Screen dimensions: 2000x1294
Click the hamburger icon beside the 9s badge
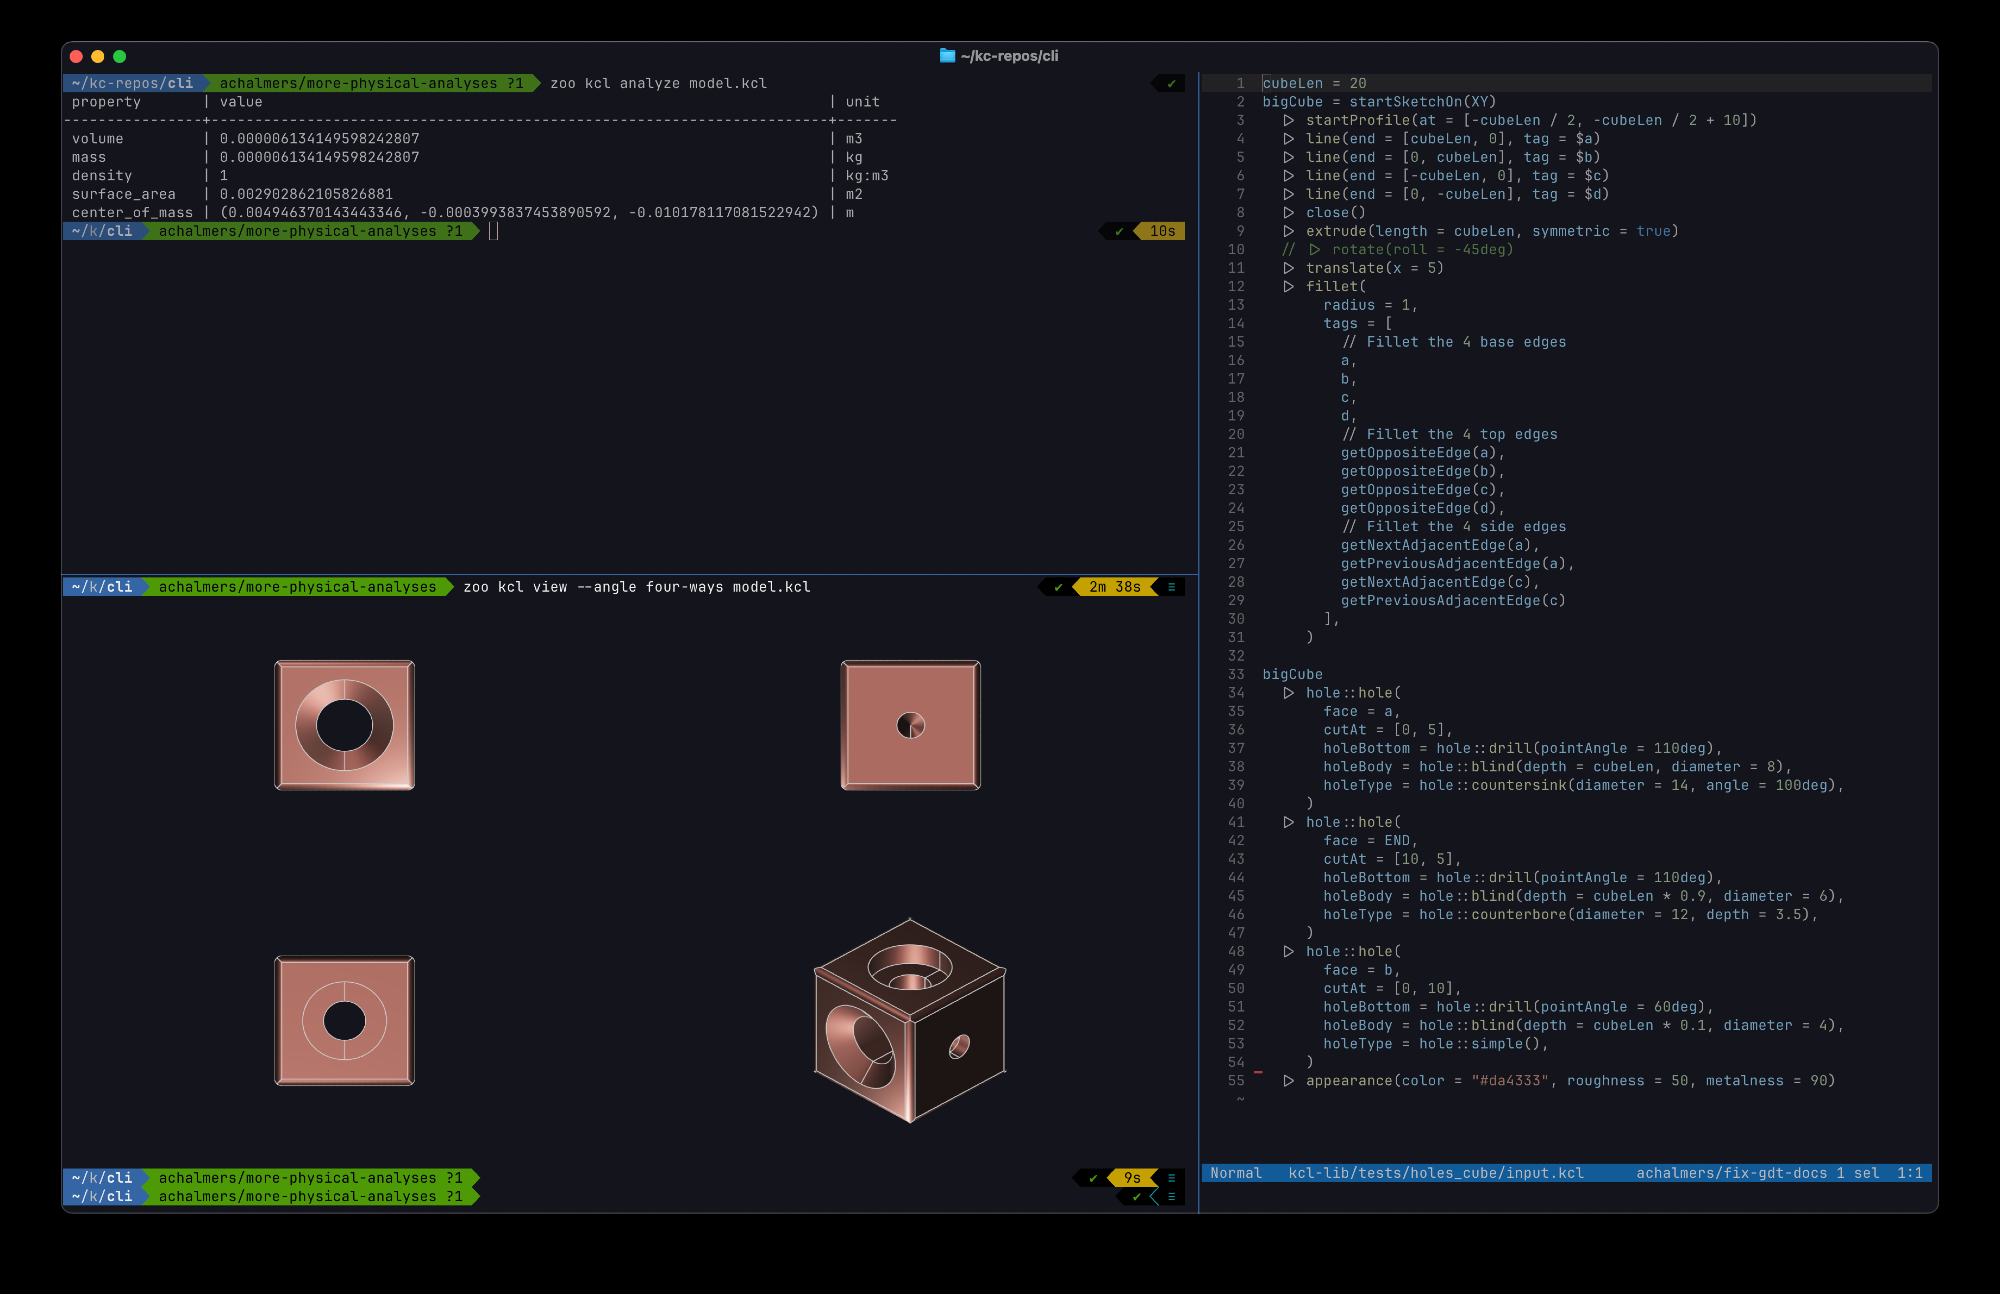[x=1171, y=1178]
